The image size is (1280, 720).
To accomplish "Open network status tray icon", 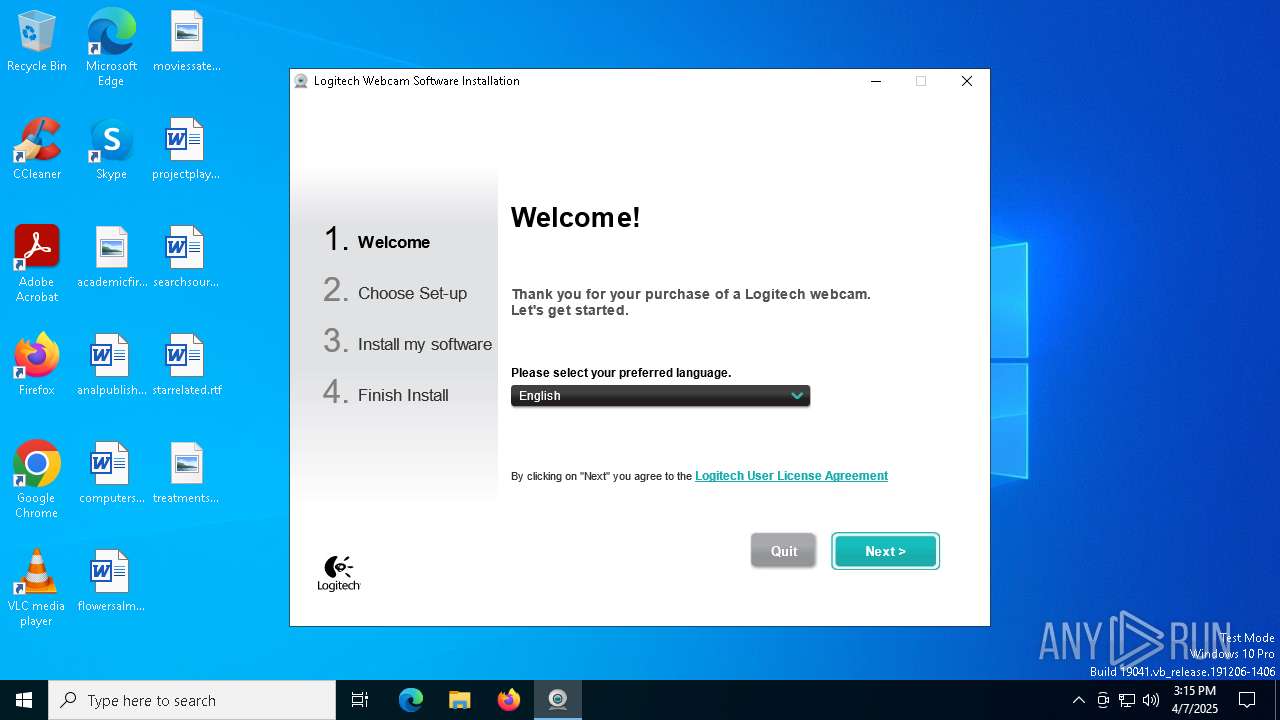I will (1127, 700).
